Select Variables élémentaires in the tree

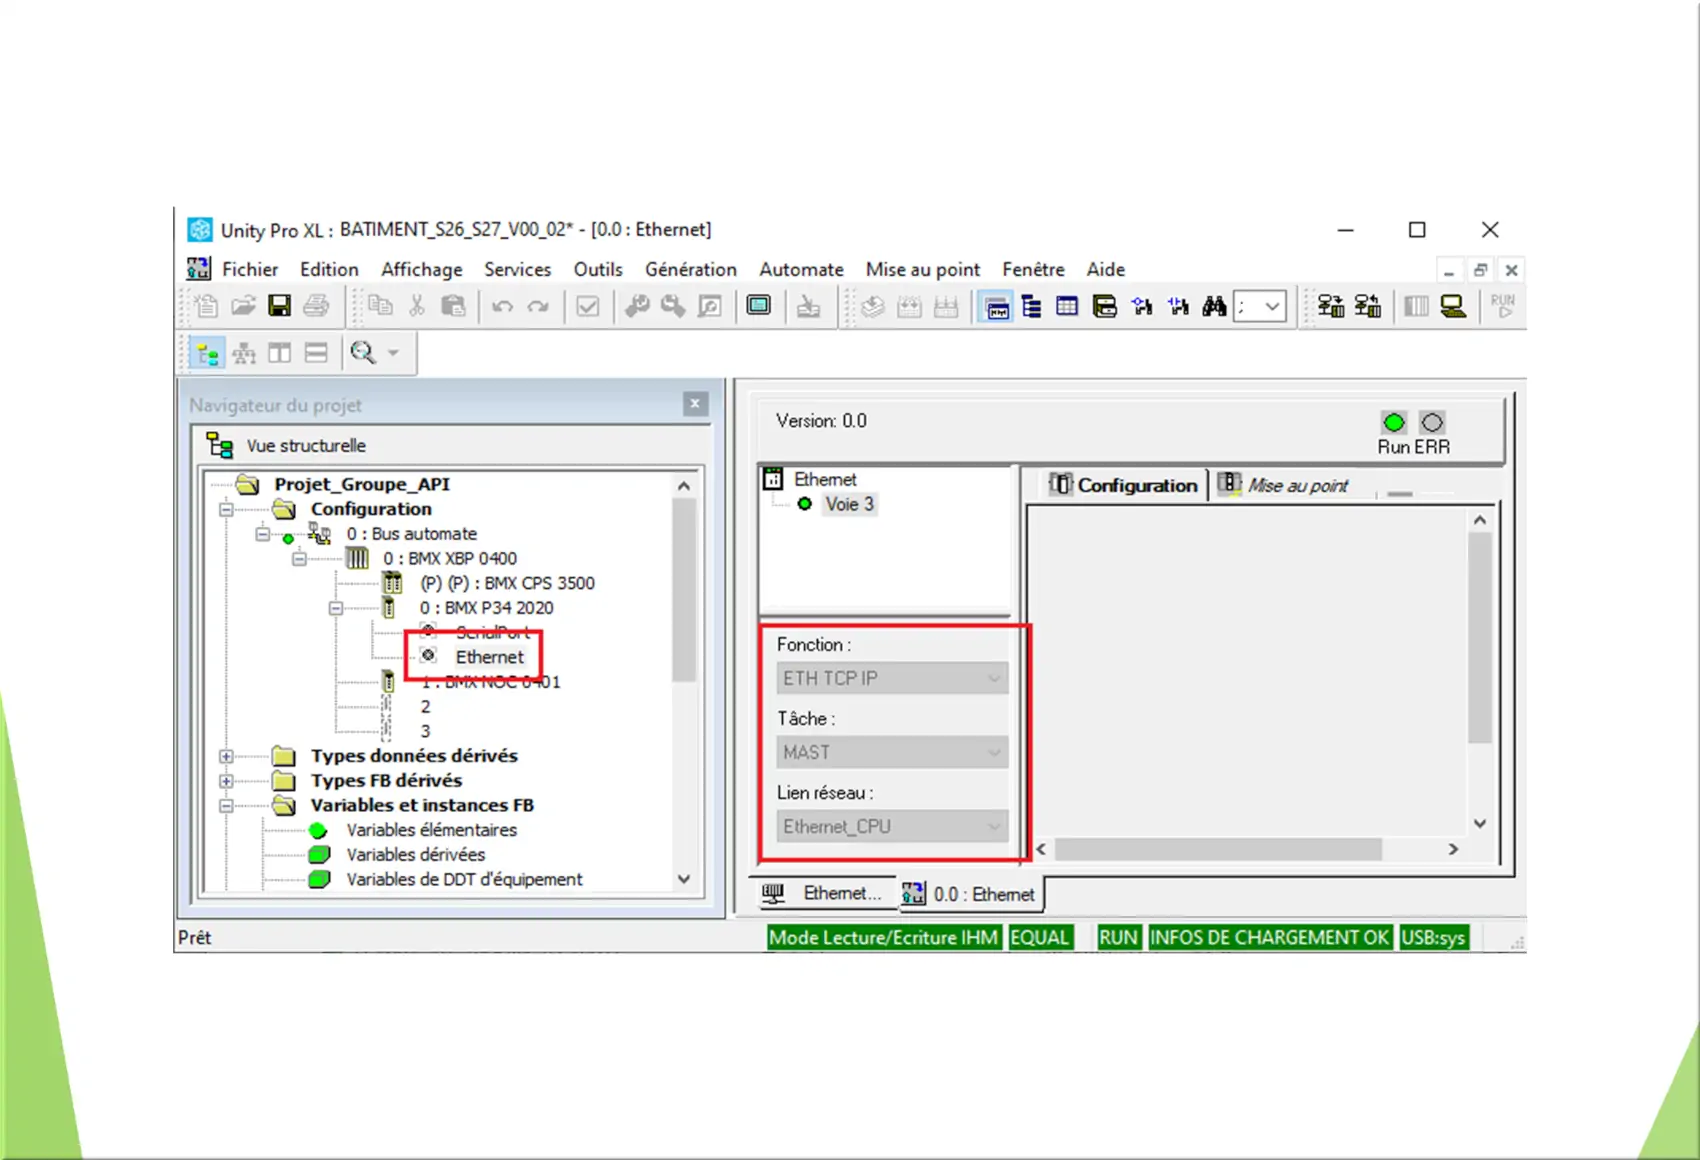(x=431, y=830)
